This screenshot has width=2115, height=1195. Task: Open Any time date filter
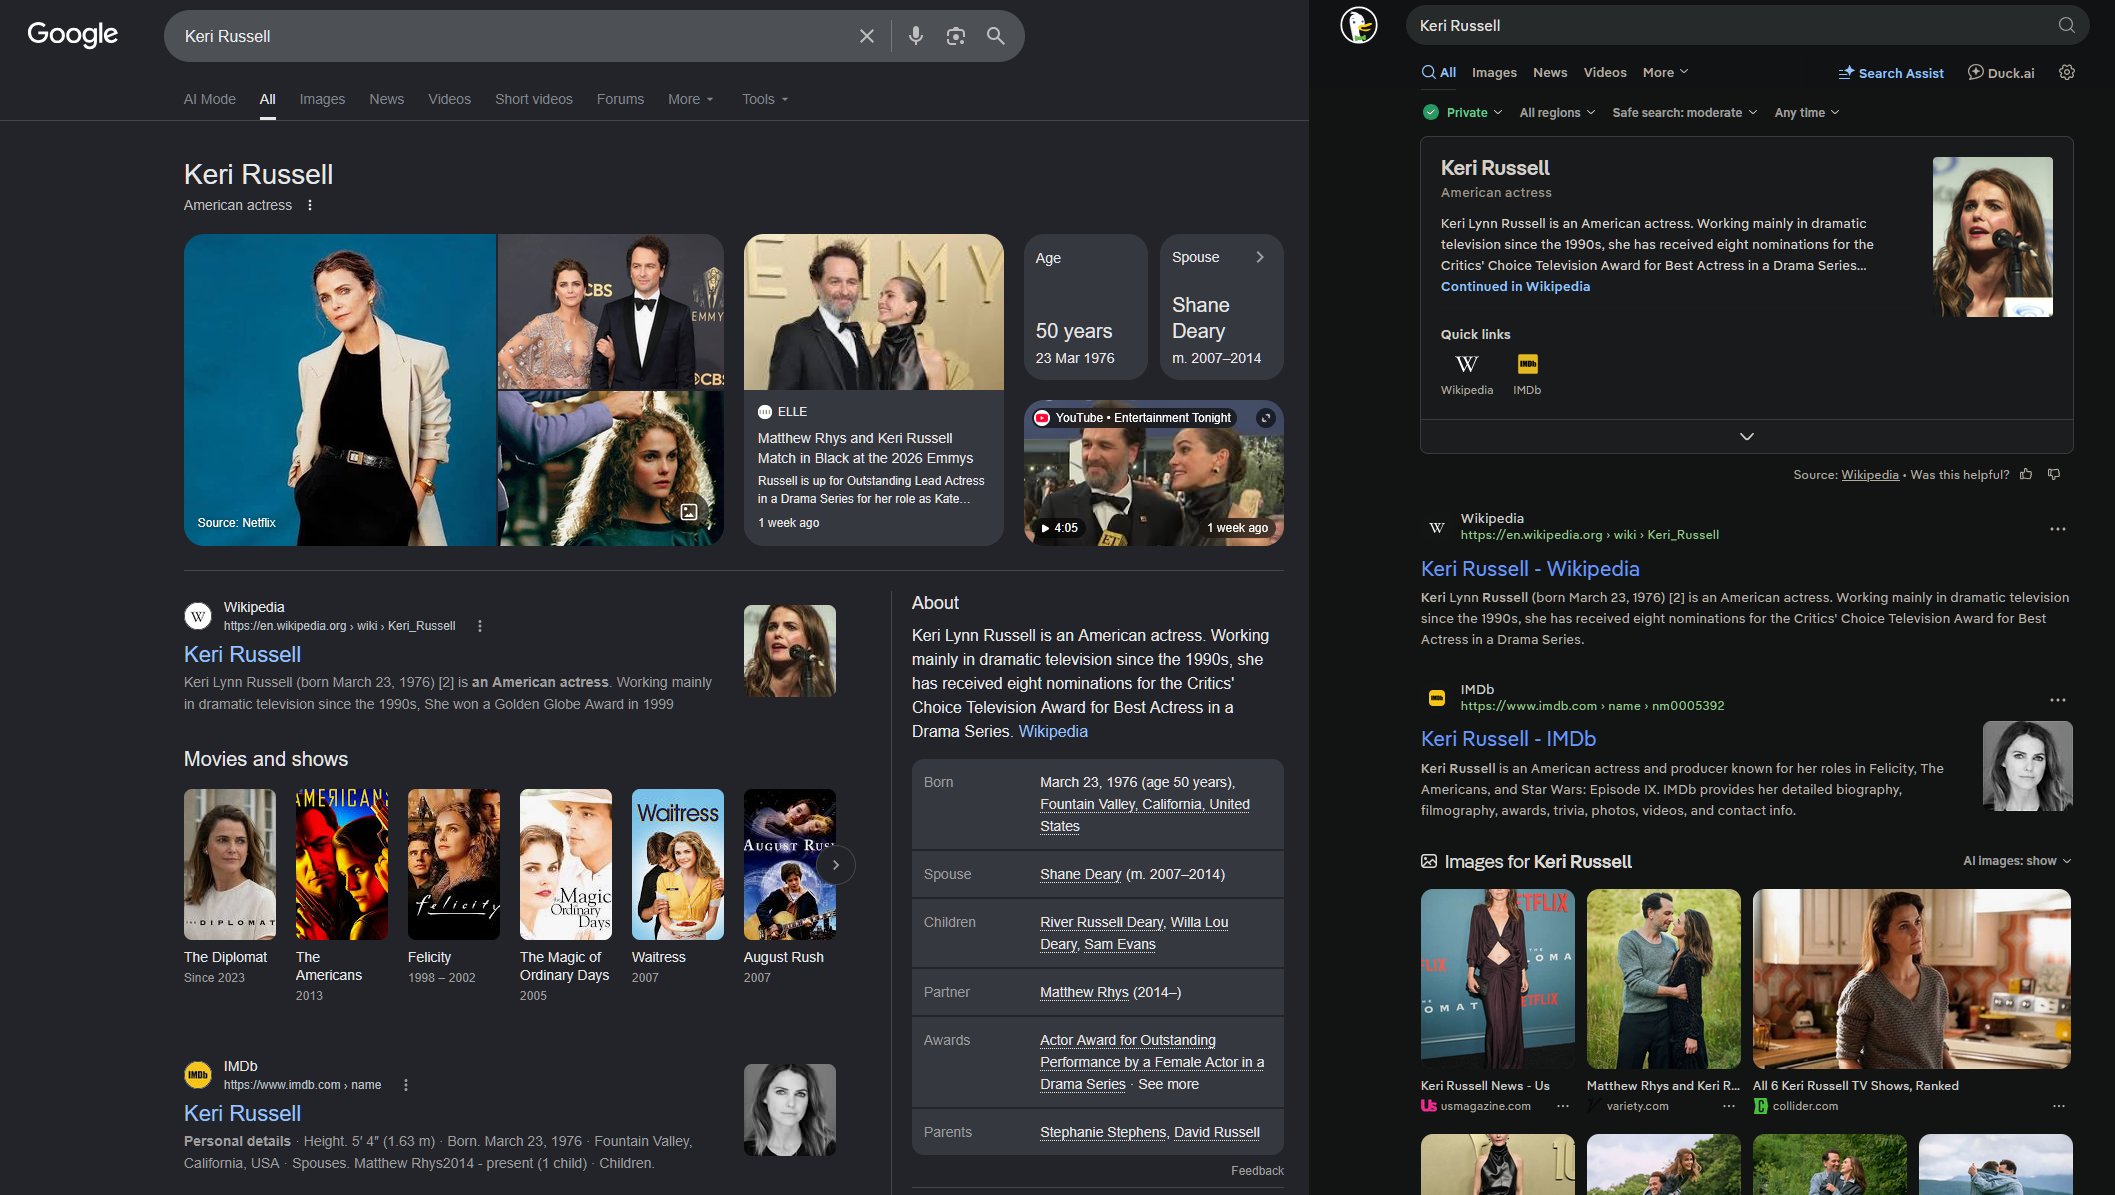[x=1807, y=112]
